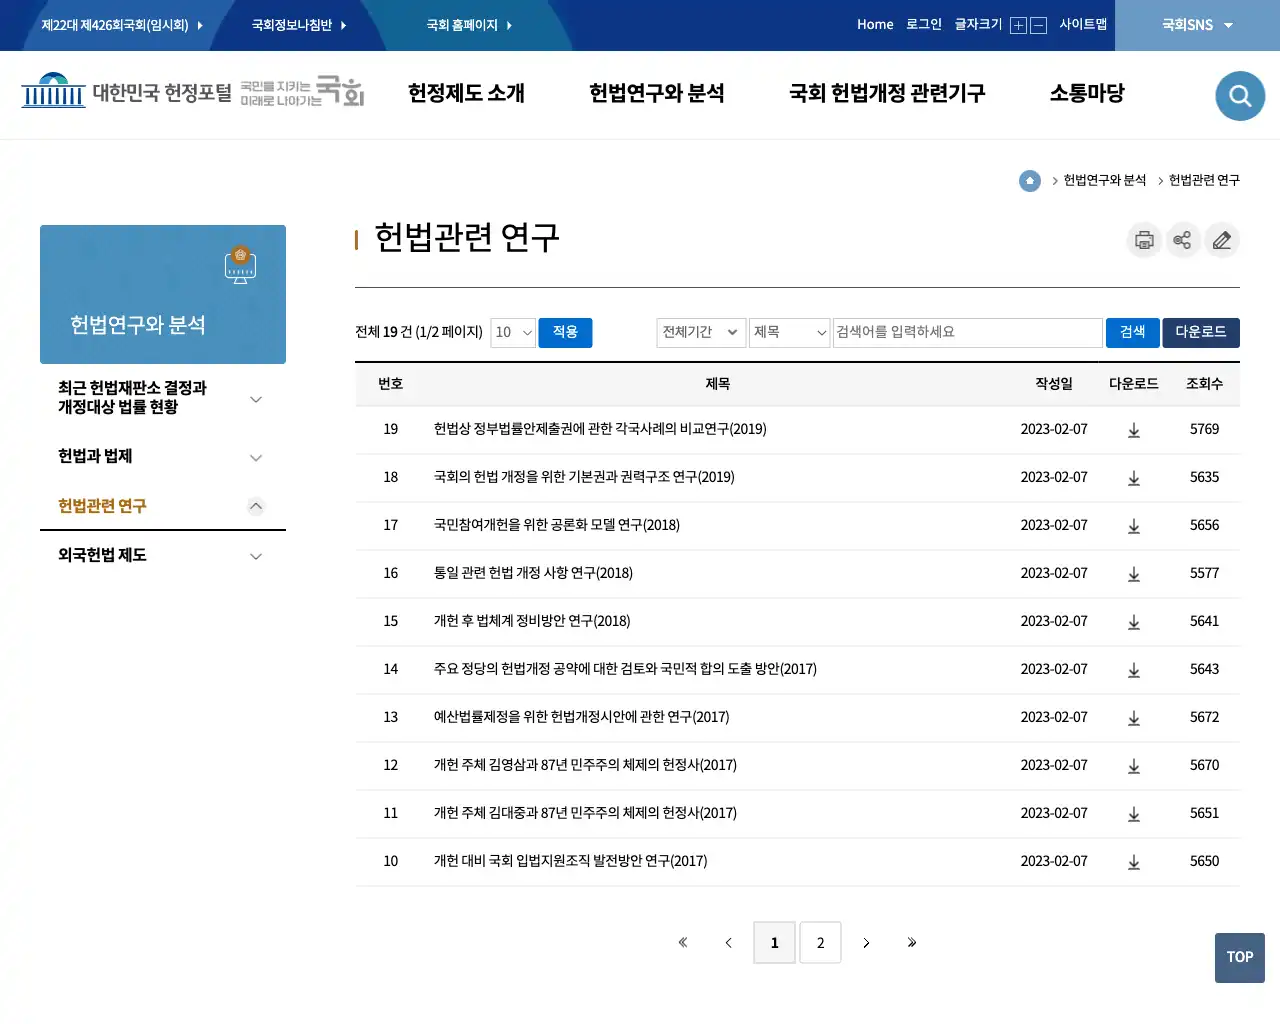This screenshot has width=1280, height=1024.
Task: Open the 제목 search field dropdown
Action: pyautogui.click(x=790, y=332)
